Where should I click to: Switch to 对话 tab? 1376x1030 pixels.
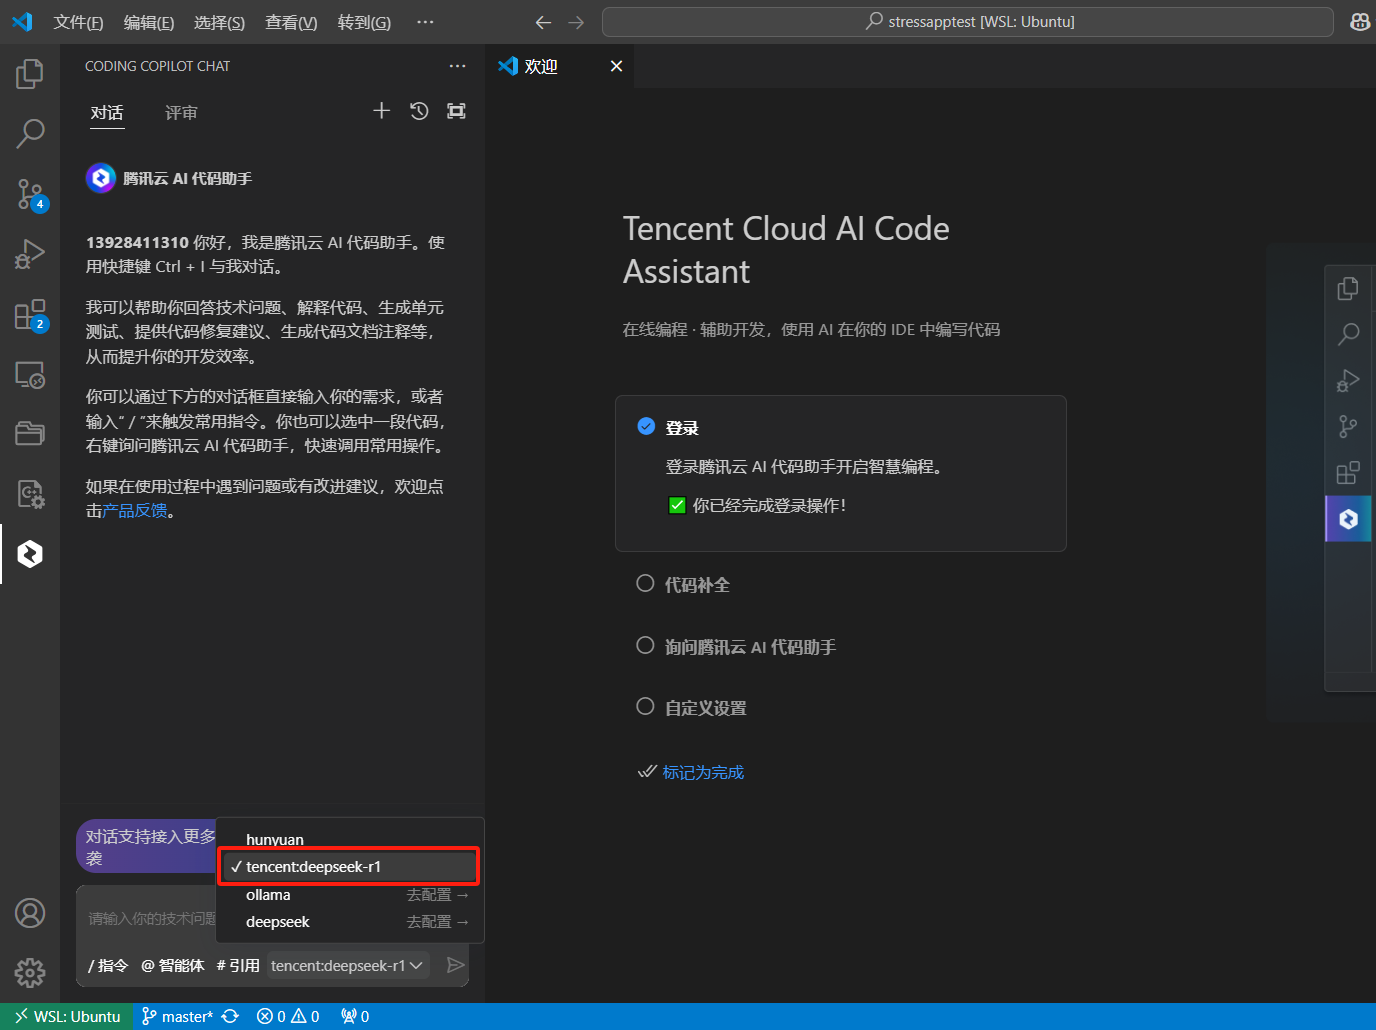pos(107,113)
